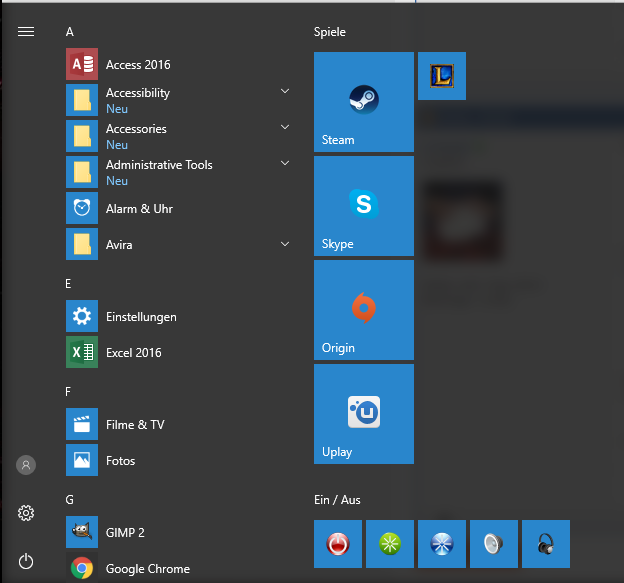Select the Administrative Tools label
This screenshot has width=624, height=583.
coord(159,165)
